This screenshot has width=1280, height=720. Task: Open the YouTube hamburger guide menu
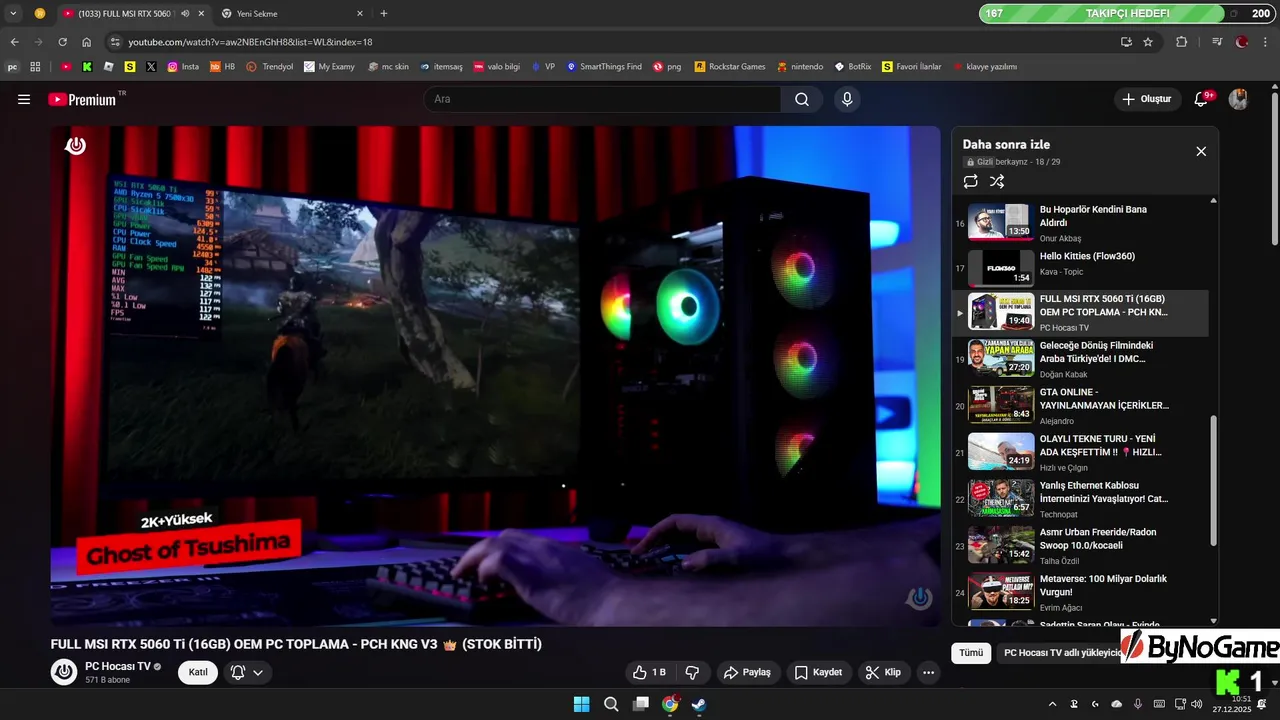click(x=24, y=99)
